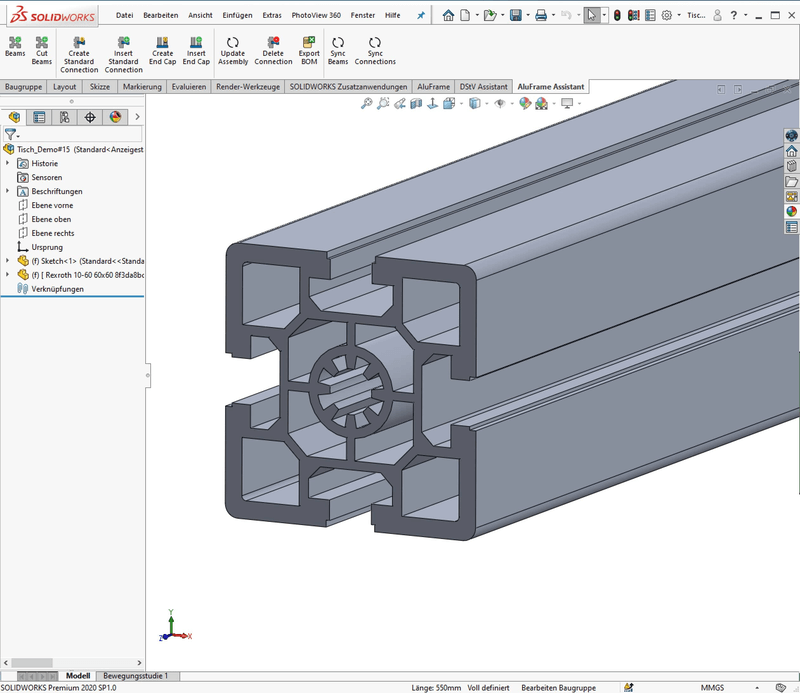Switch to Bewegungsstudie 1 tab
The height and width of the screenshot is (693, 800).
pyautogui.click(x=135, y=676)
